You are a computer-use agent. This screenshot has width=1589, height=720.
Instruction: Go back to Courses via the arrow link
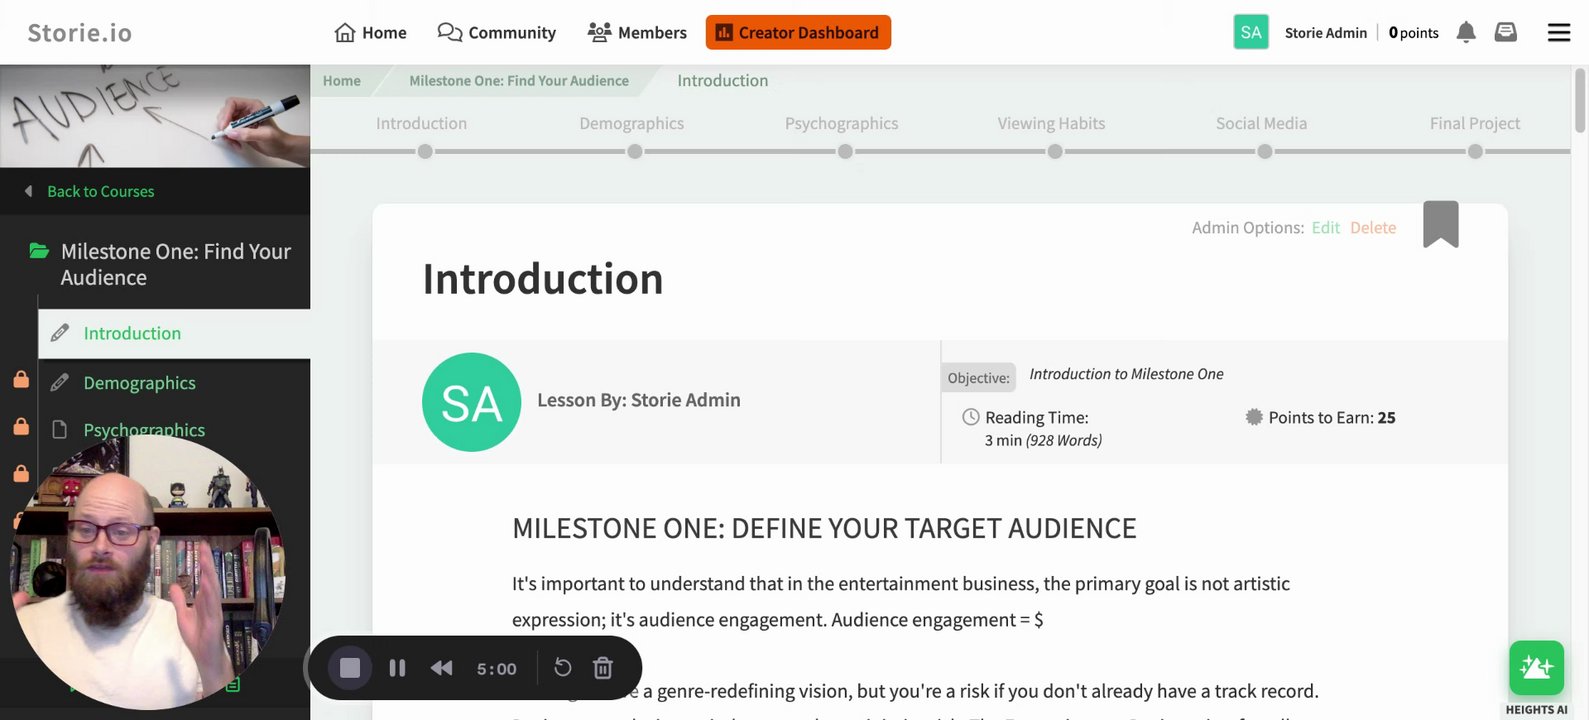[100, 191]
